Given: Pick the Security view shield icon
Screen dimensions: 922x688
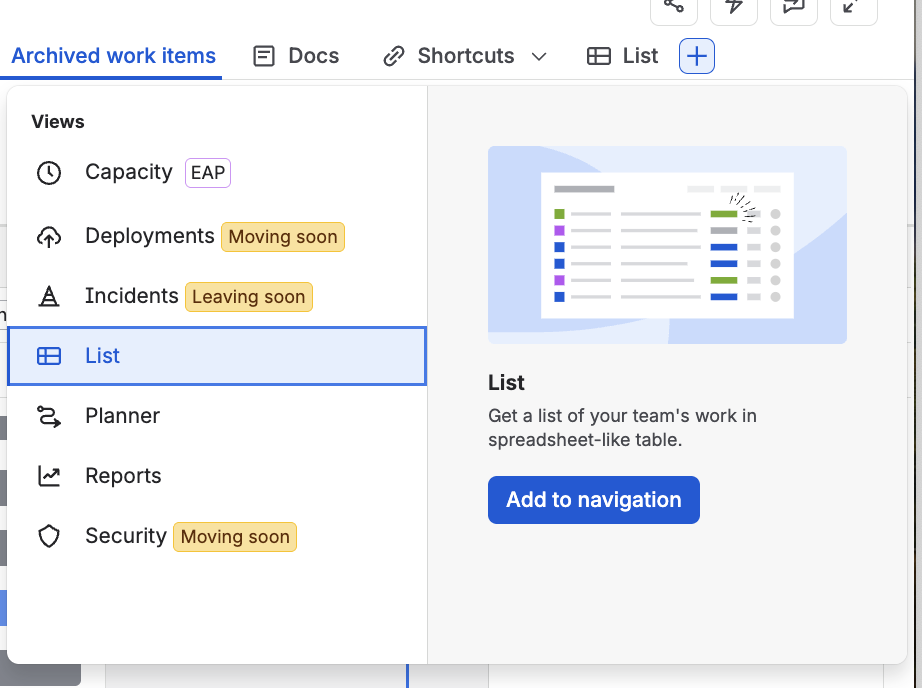Looking at the screenshot, I should pos(49,536).
